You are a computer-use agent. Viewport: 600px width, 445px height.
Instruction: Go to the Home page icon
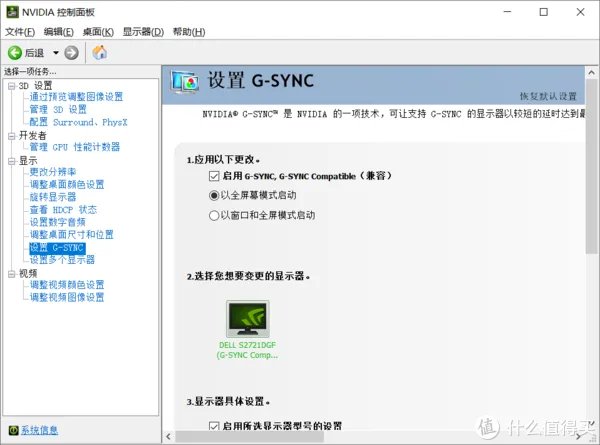point(100,52)
